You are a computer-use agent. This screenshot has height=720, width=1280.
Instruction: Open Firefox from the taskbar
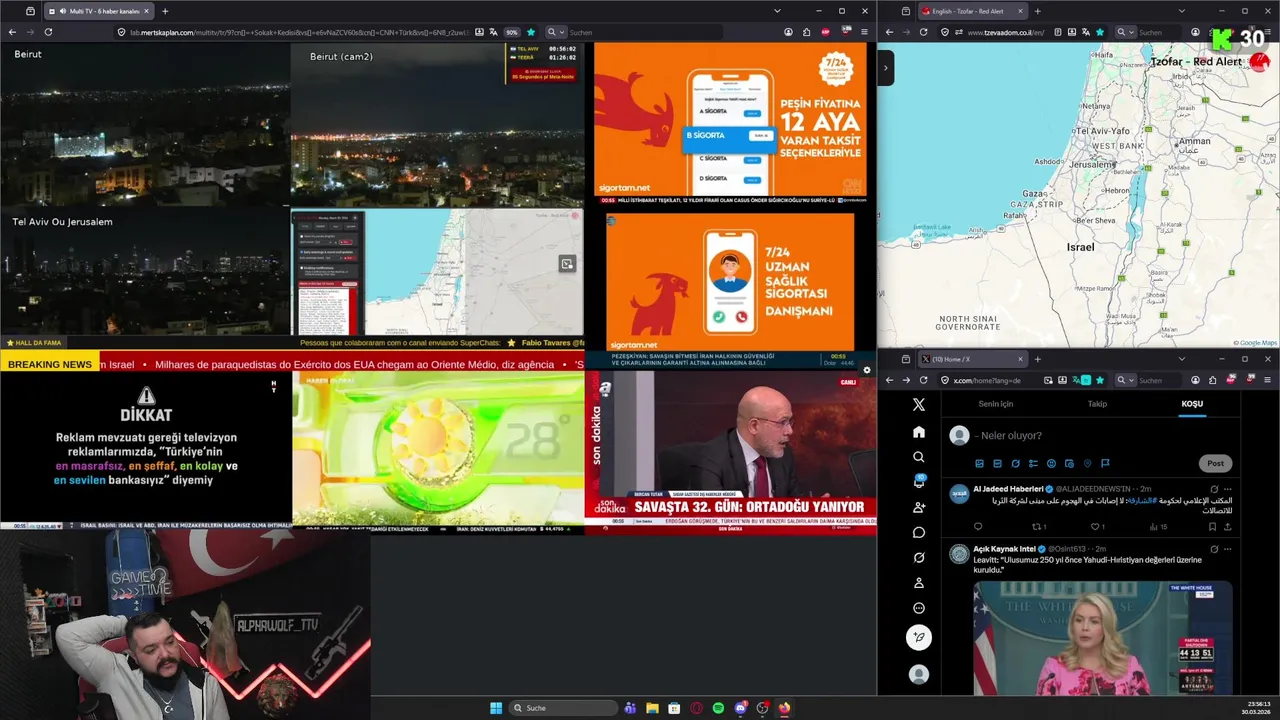click(x=784, y=708)
